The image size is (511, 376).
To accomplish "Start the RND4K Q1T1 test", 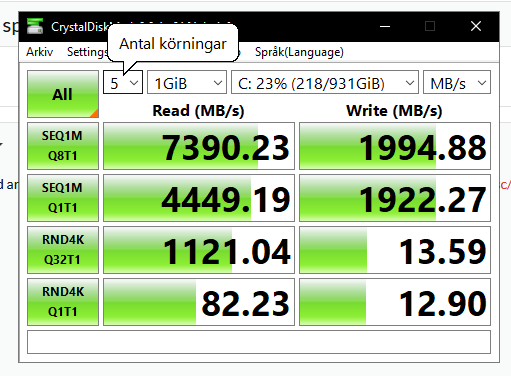I will click(x=63, y=302).
